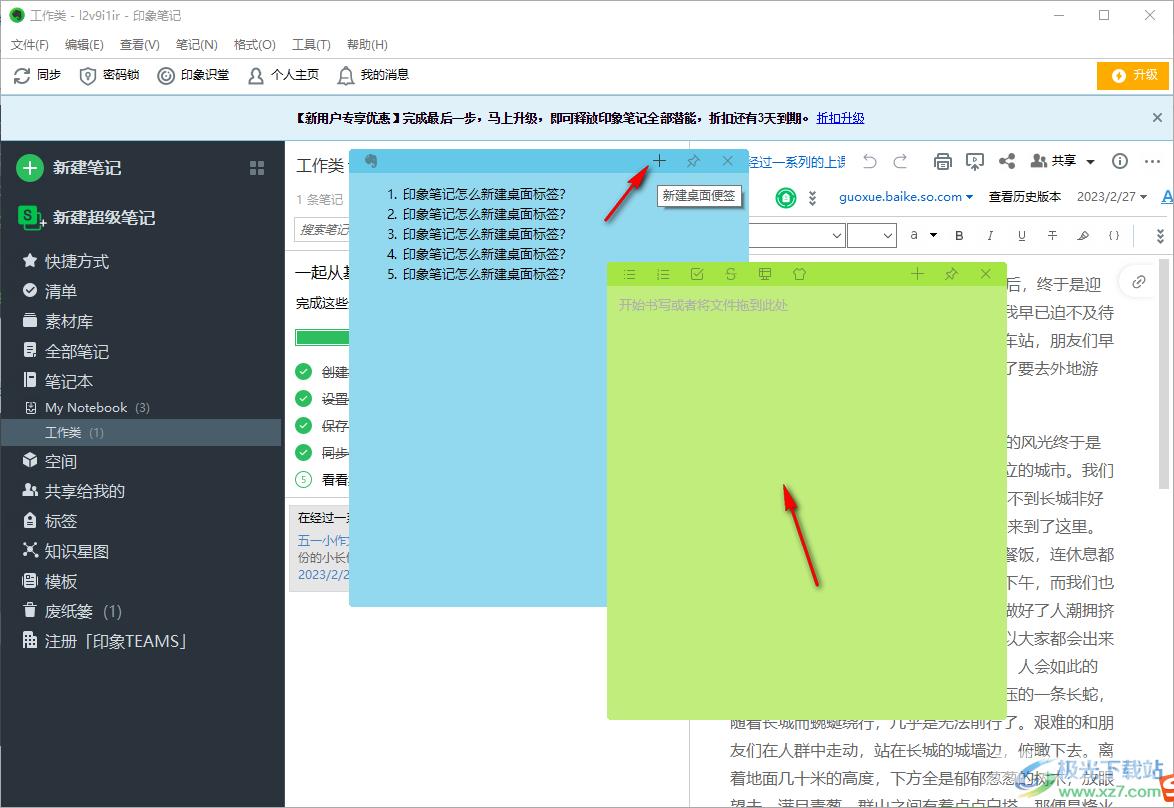Apply strikethrough in green sticky note

[x=731, y=274]
